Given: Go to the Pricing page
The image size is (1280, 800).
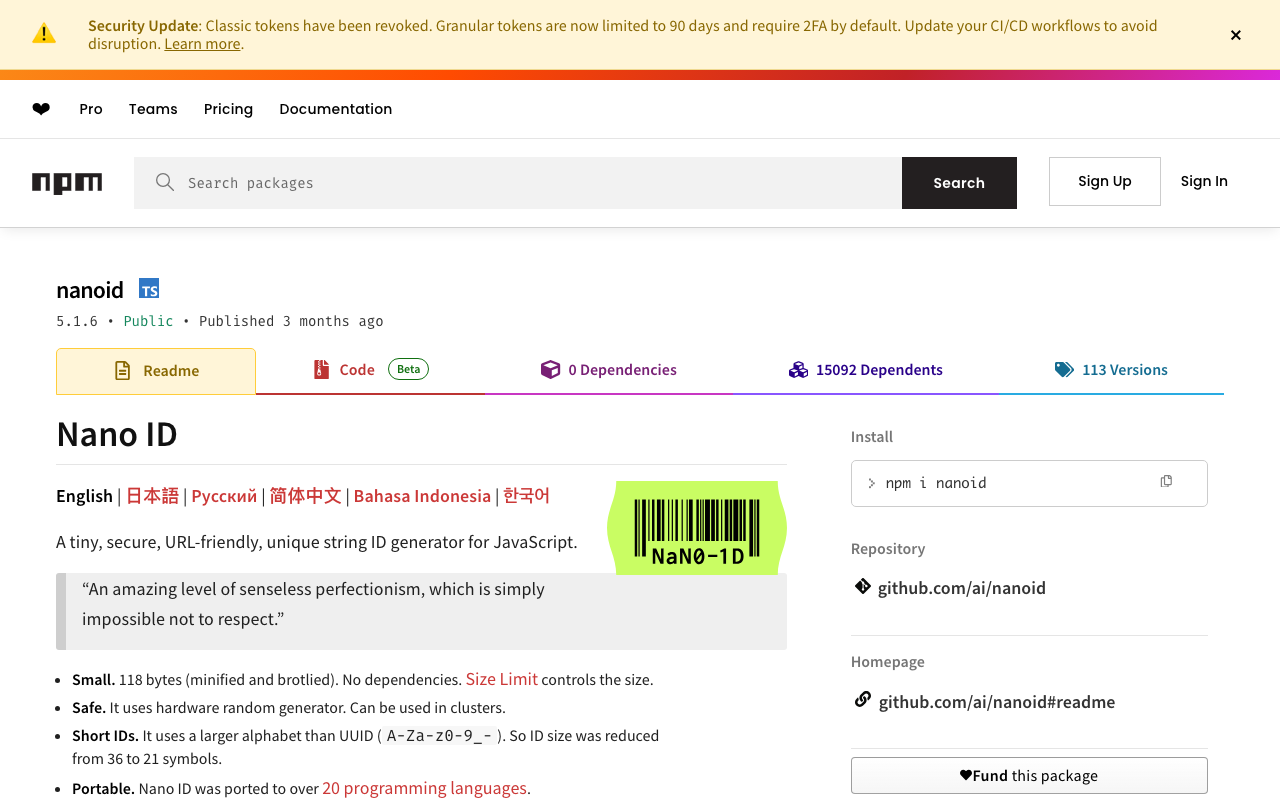Looking at the screenshot, I should pos(228,109).
